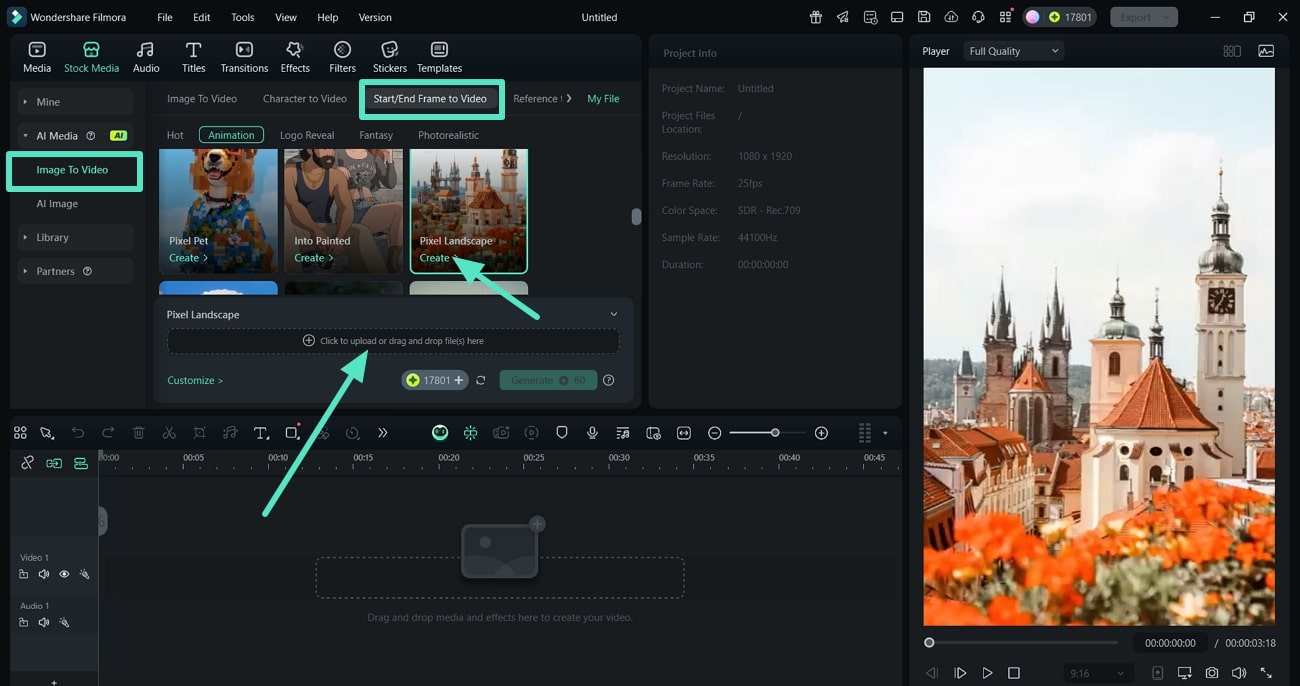Viewport: 1300px width, 686px height.
Task: Select the Hot category filter
Action: (x=175, y=135)
